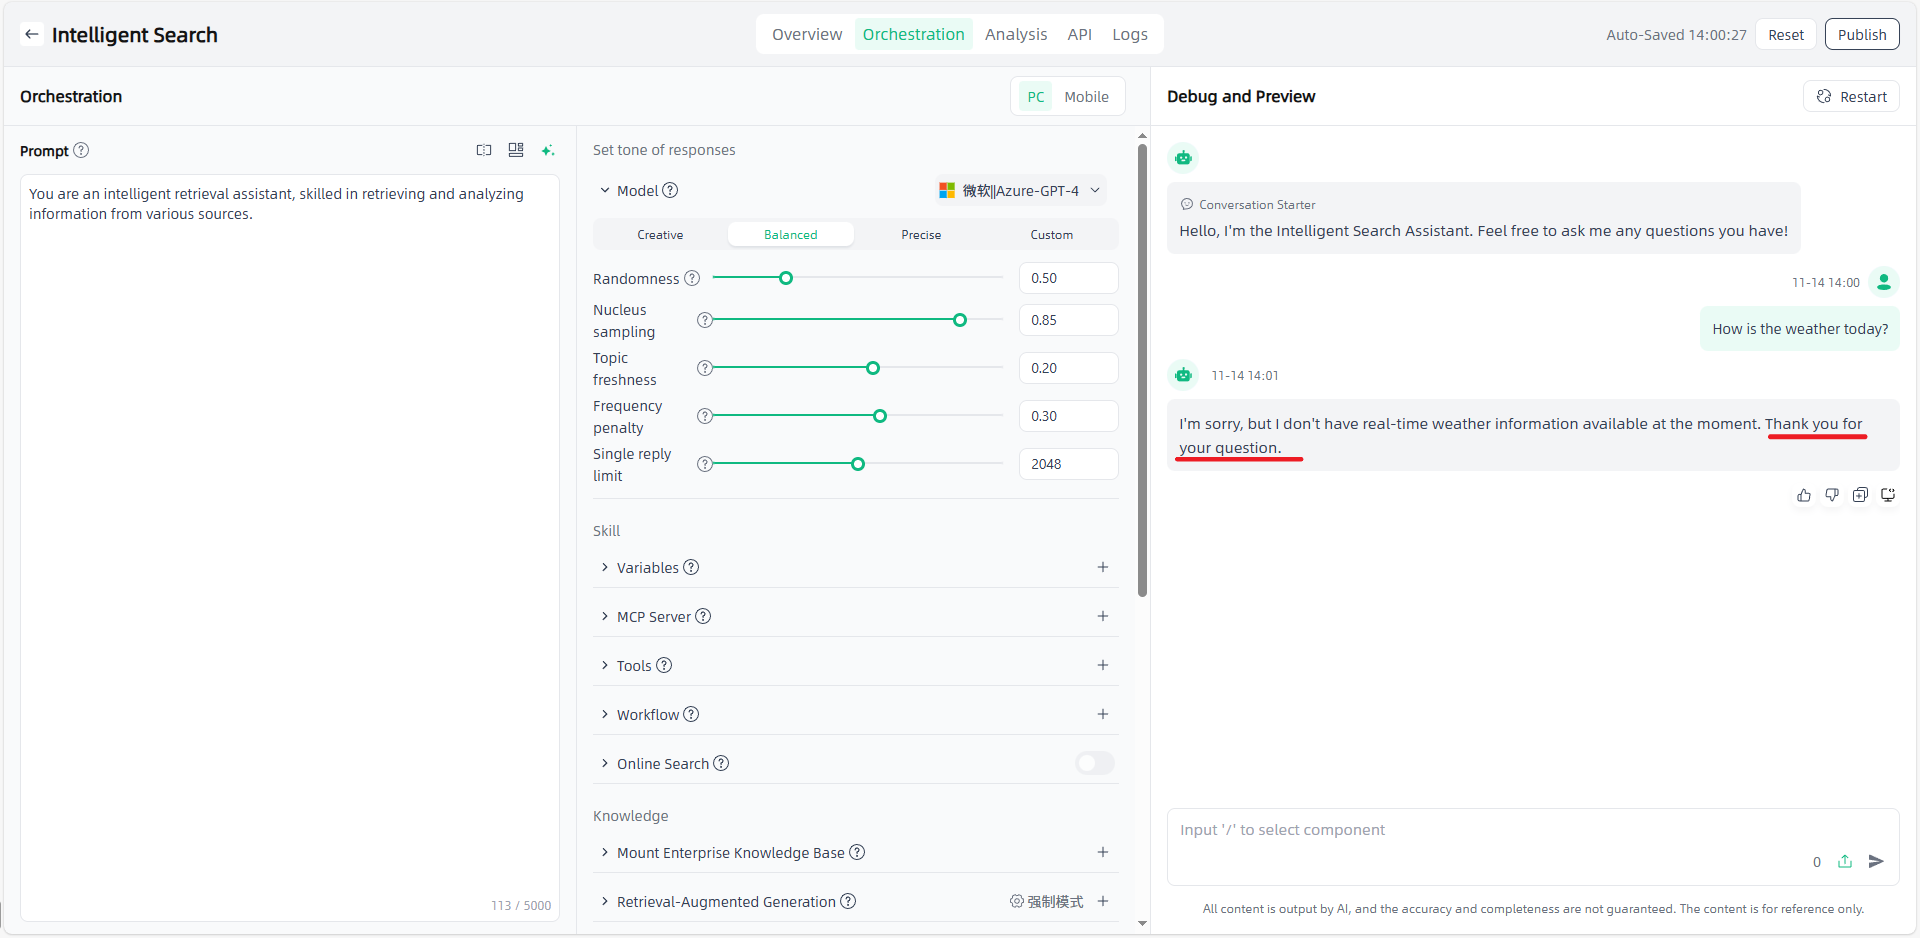Switch to Mobile preview mode
Image resolution: width=1920 pixels, height=938 pixels.
1086,97
